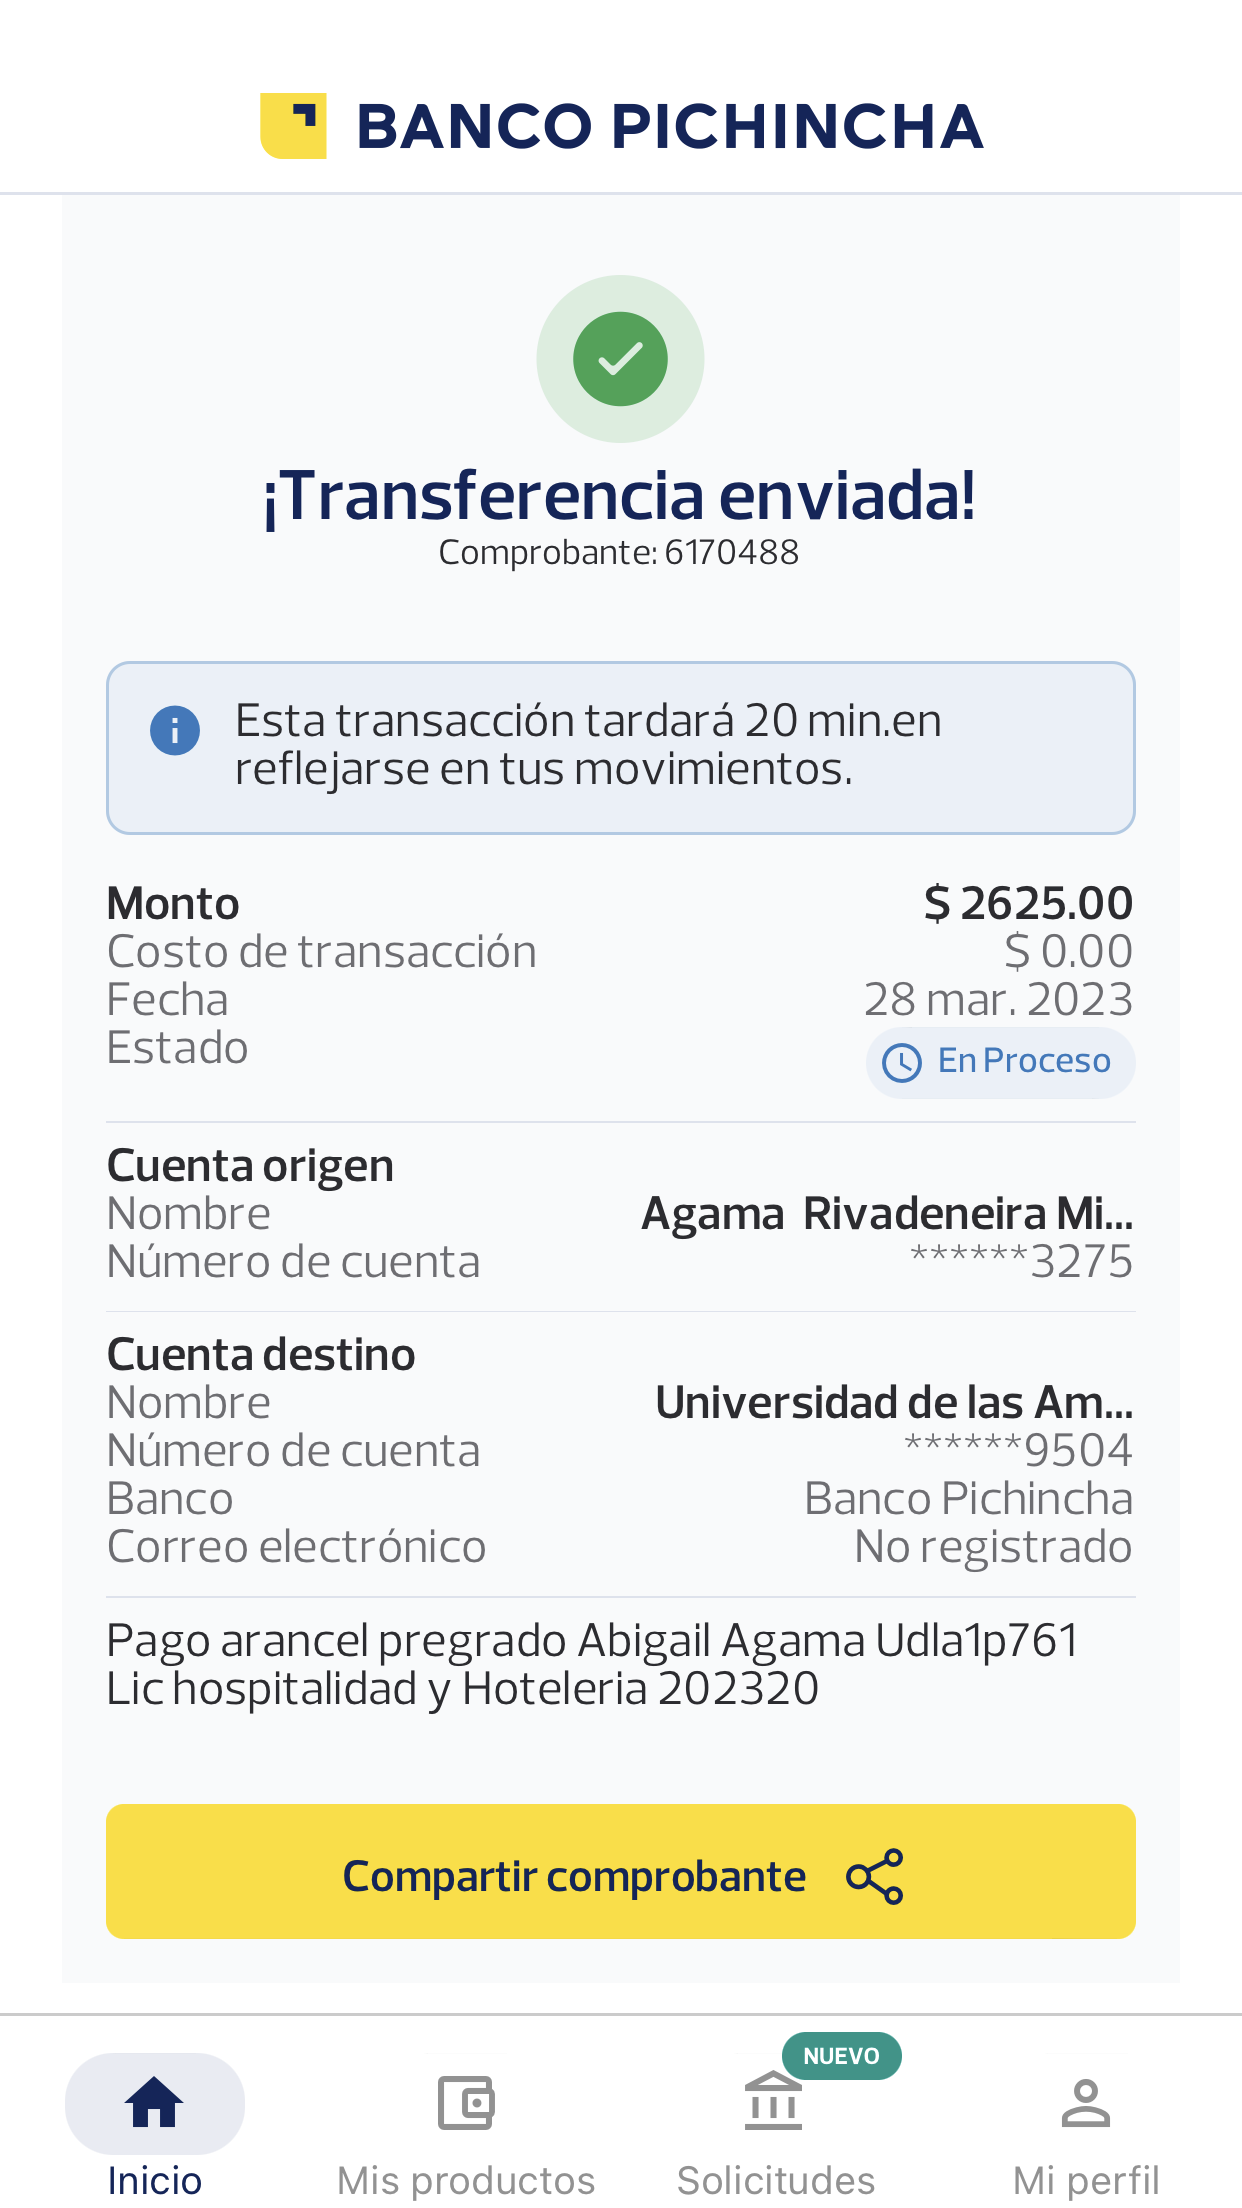Tap the Inicio home icon
The width and height of the screenshot is (1242, 2208).
tap(154, 2102)
